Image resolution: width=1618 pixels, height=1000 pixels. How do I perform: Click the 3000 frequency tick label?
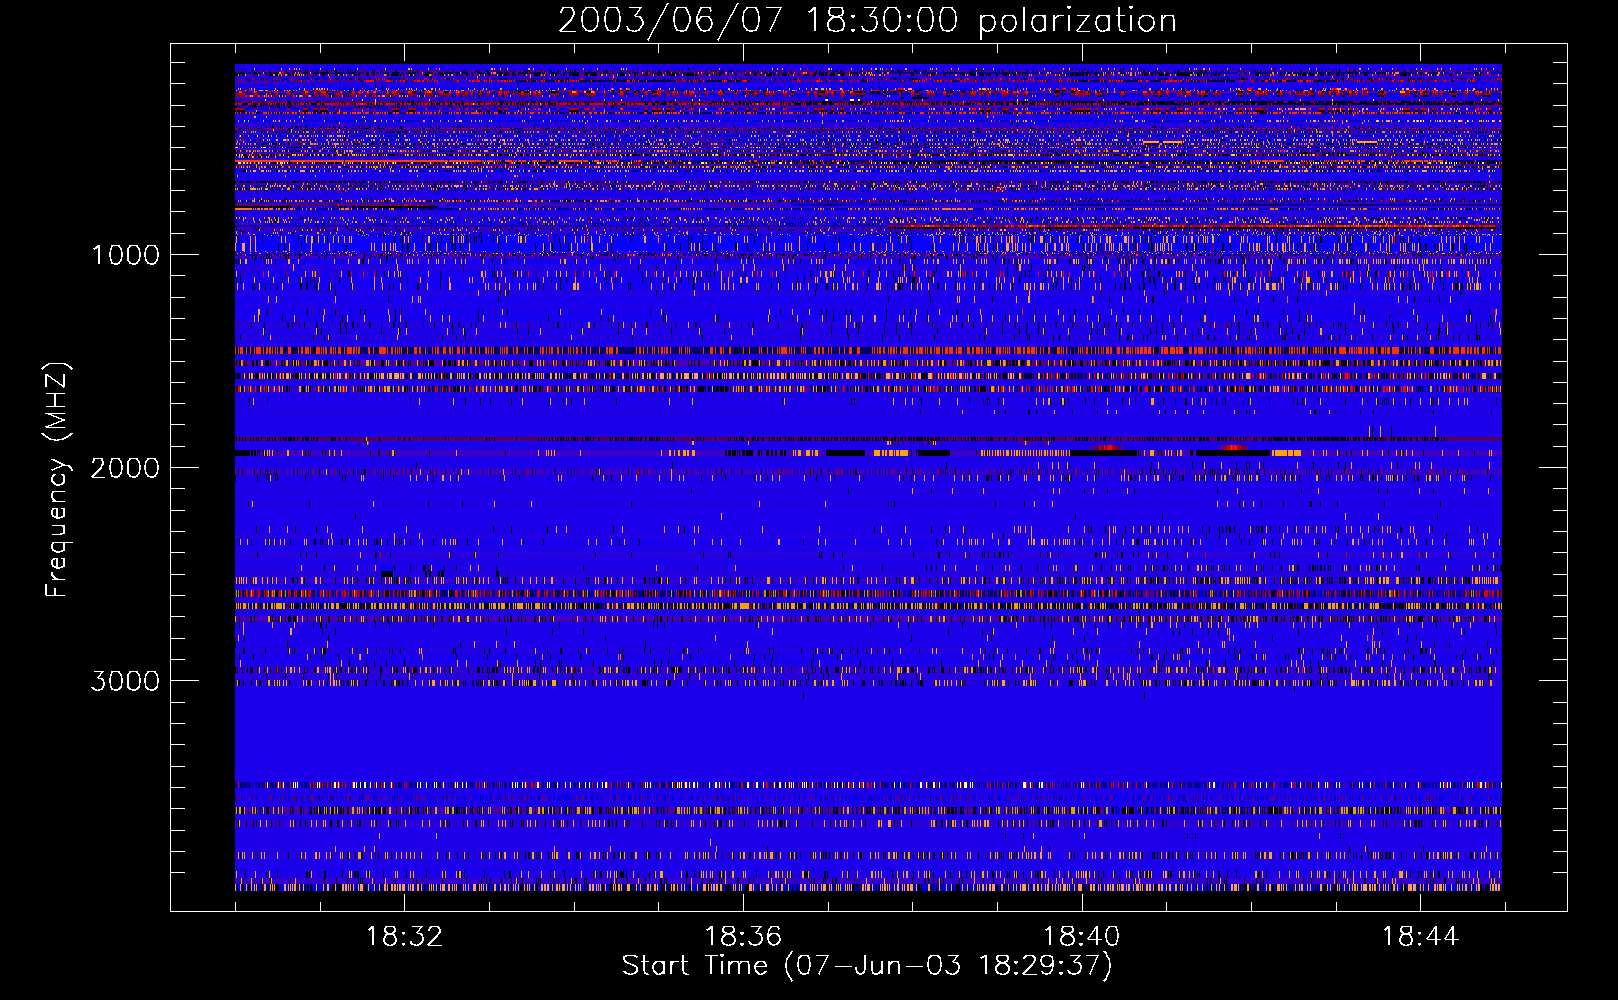(125, 681)
